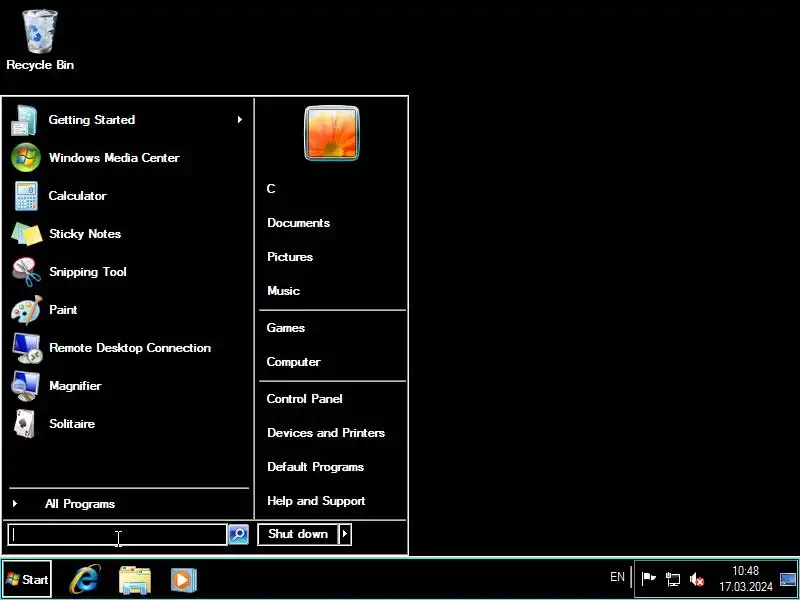The image size is (800, 600).
Task: Select the Windows Media Center label
Action: click(114, 158)
